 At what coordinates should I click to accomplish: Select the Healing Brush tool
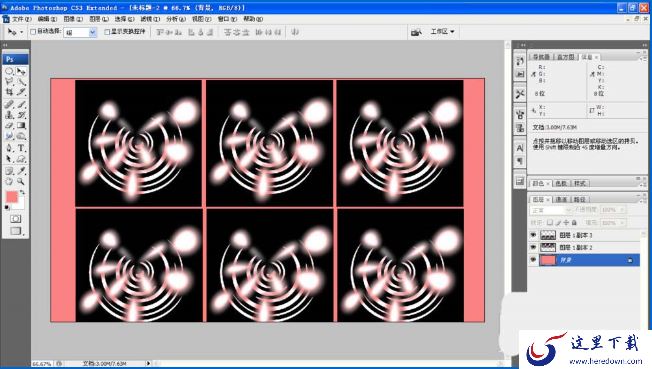pos(9,104)
